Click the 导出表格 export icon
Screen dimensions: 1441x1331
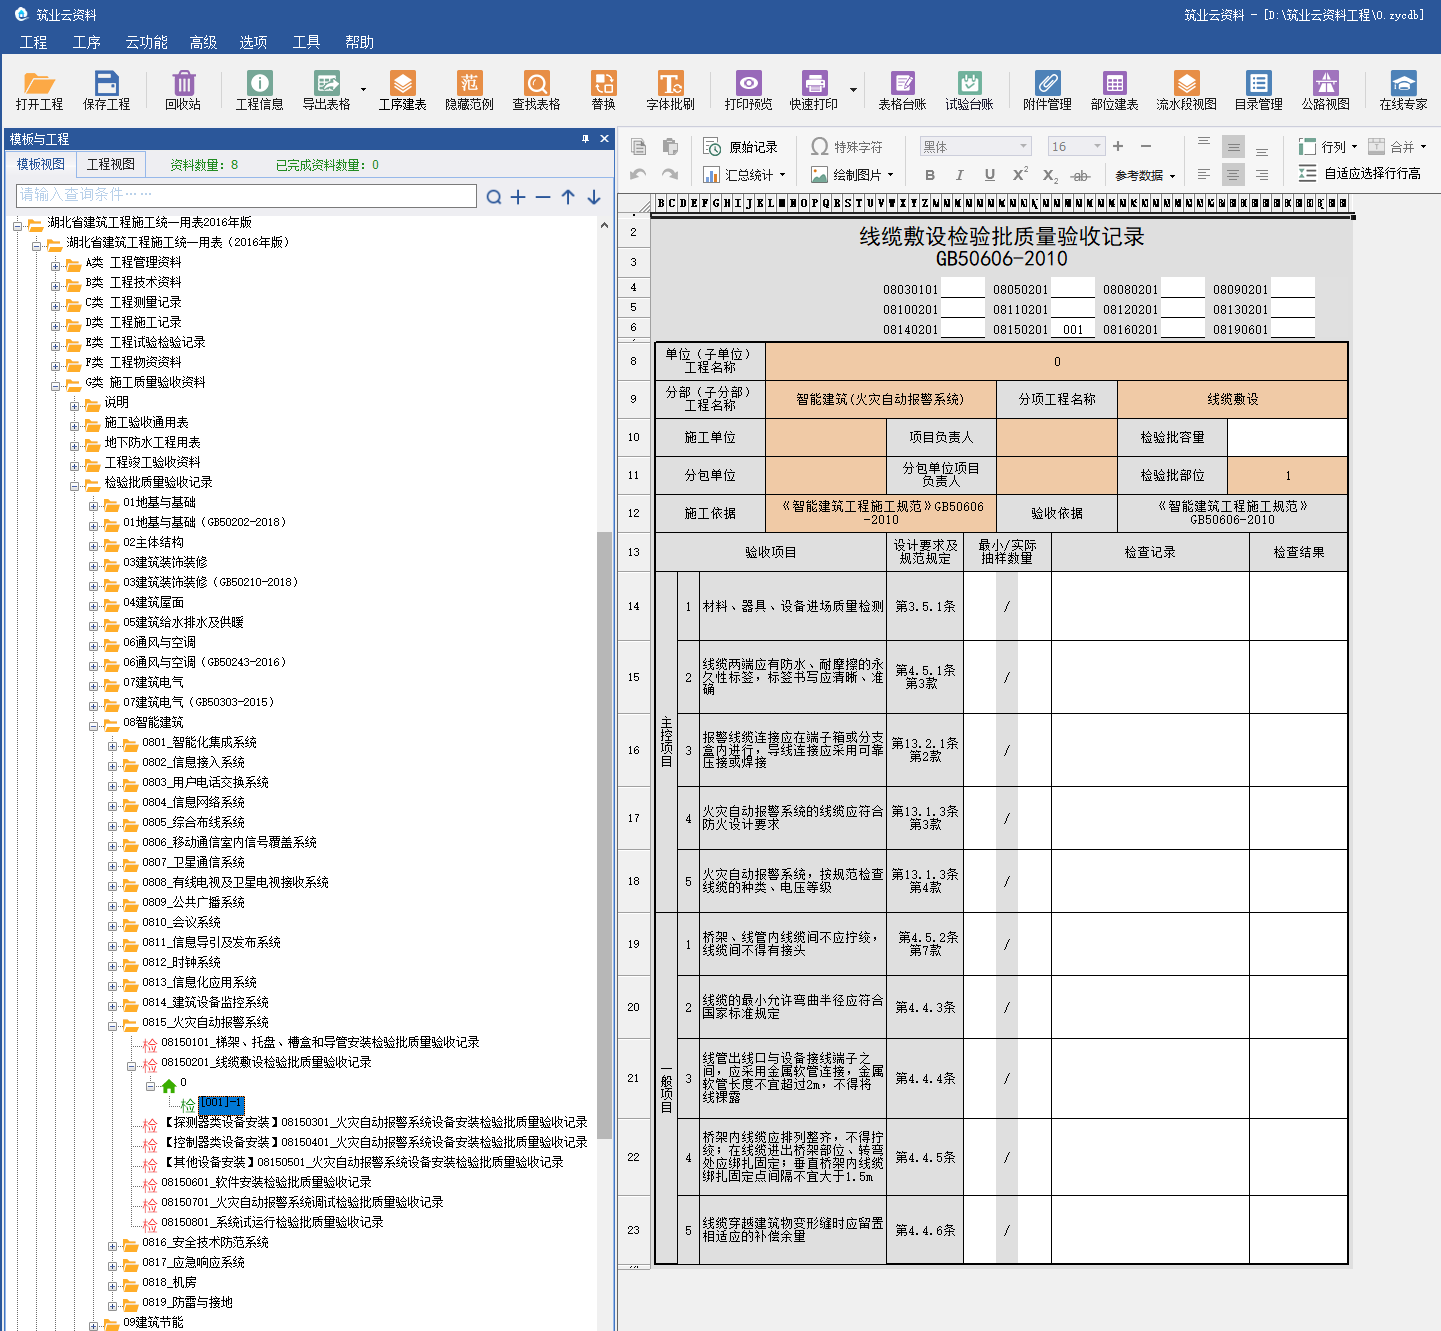(327, 90)
